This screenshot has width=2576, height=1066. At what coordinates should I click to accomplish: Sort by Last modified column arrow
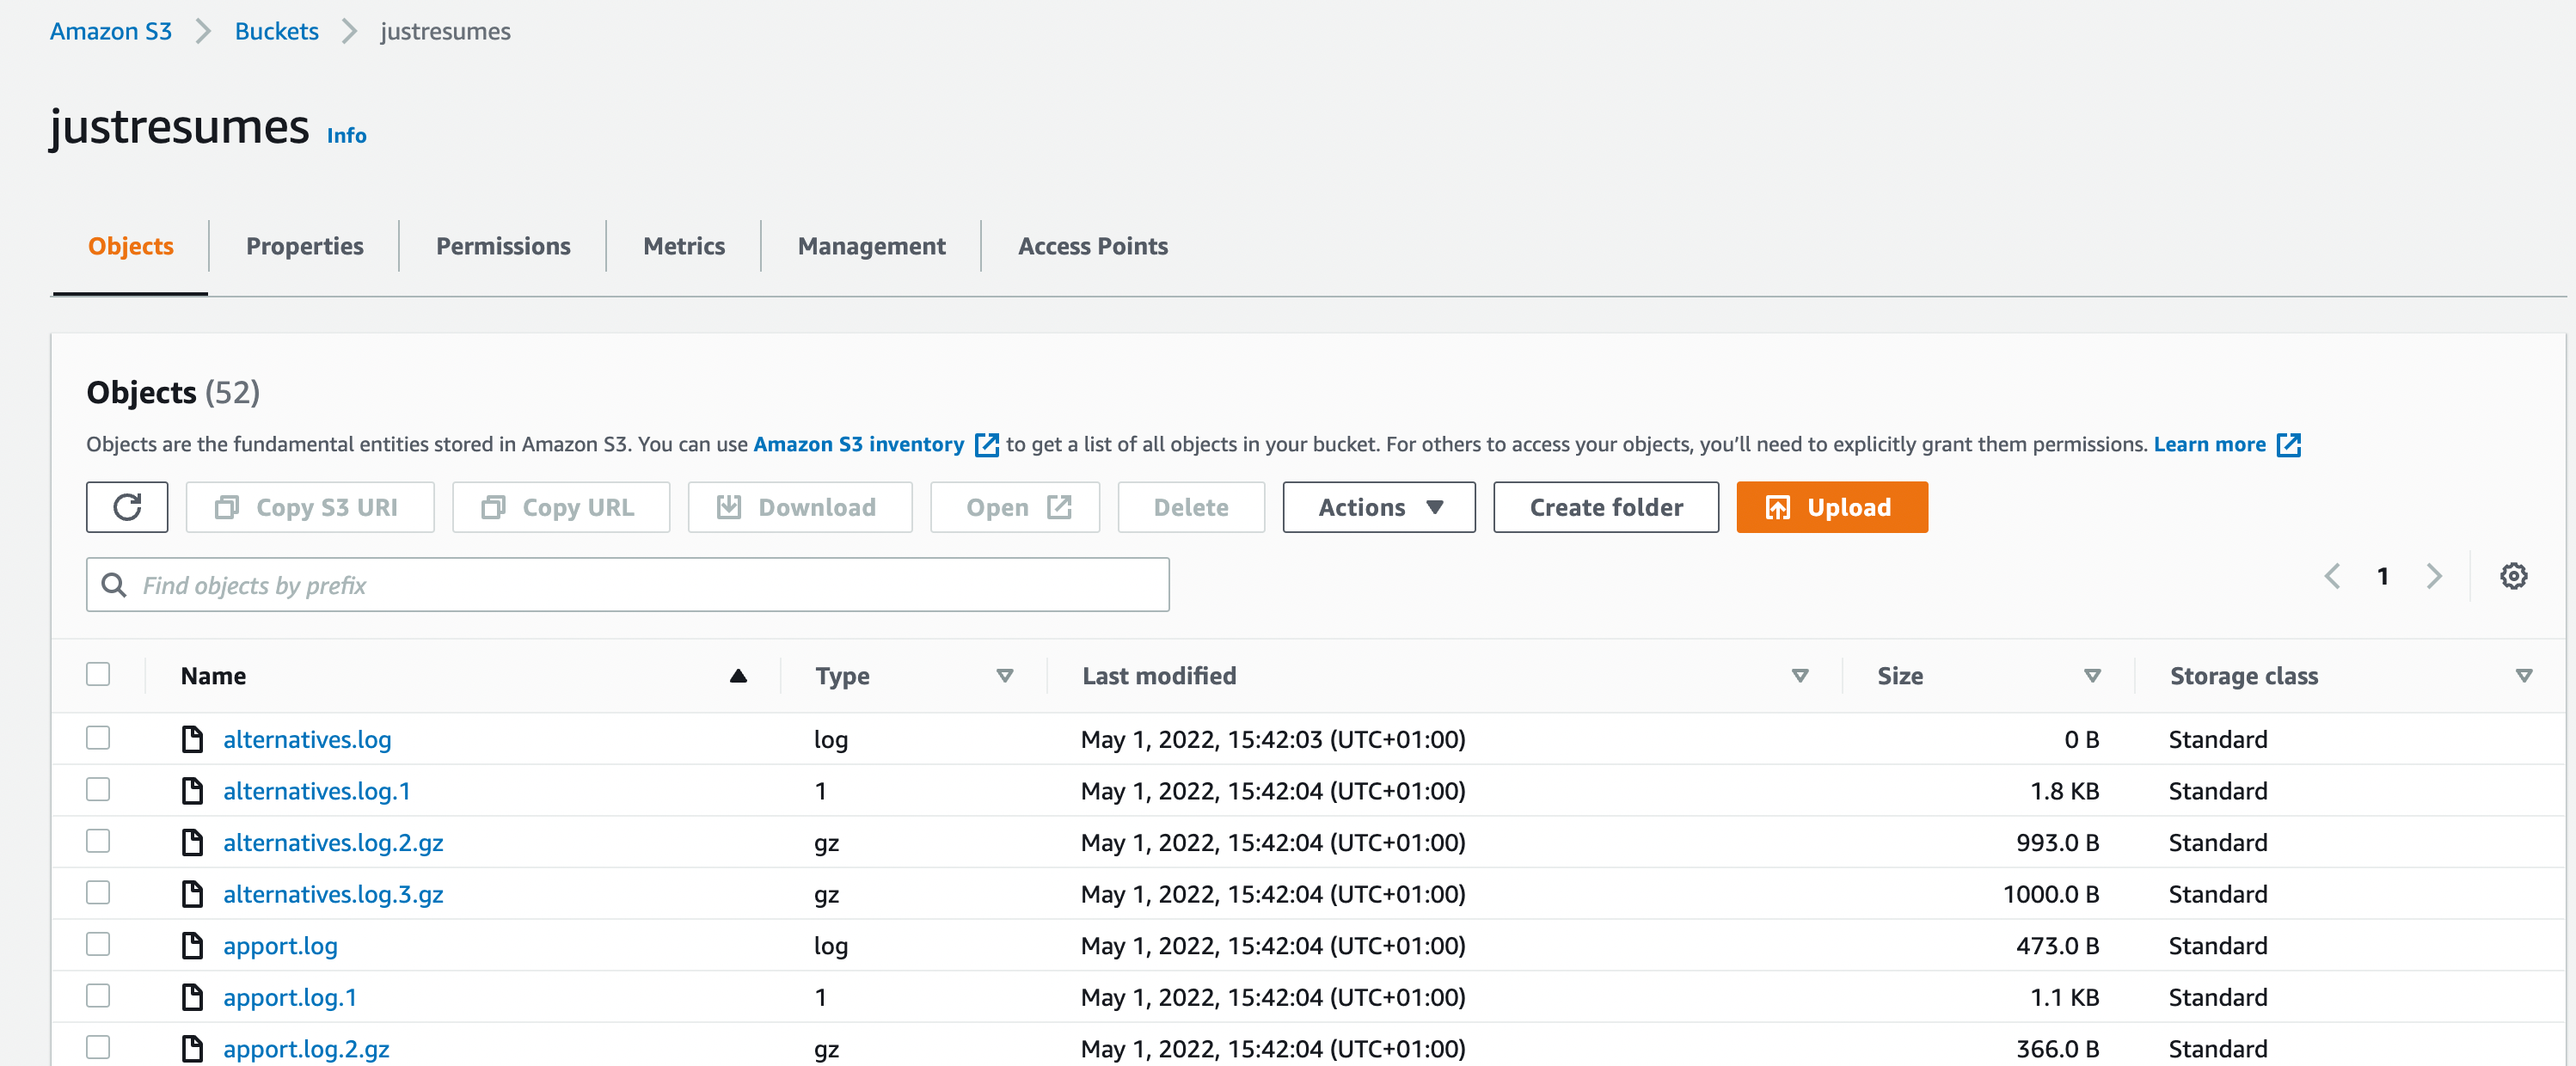tap(1799, 676)
